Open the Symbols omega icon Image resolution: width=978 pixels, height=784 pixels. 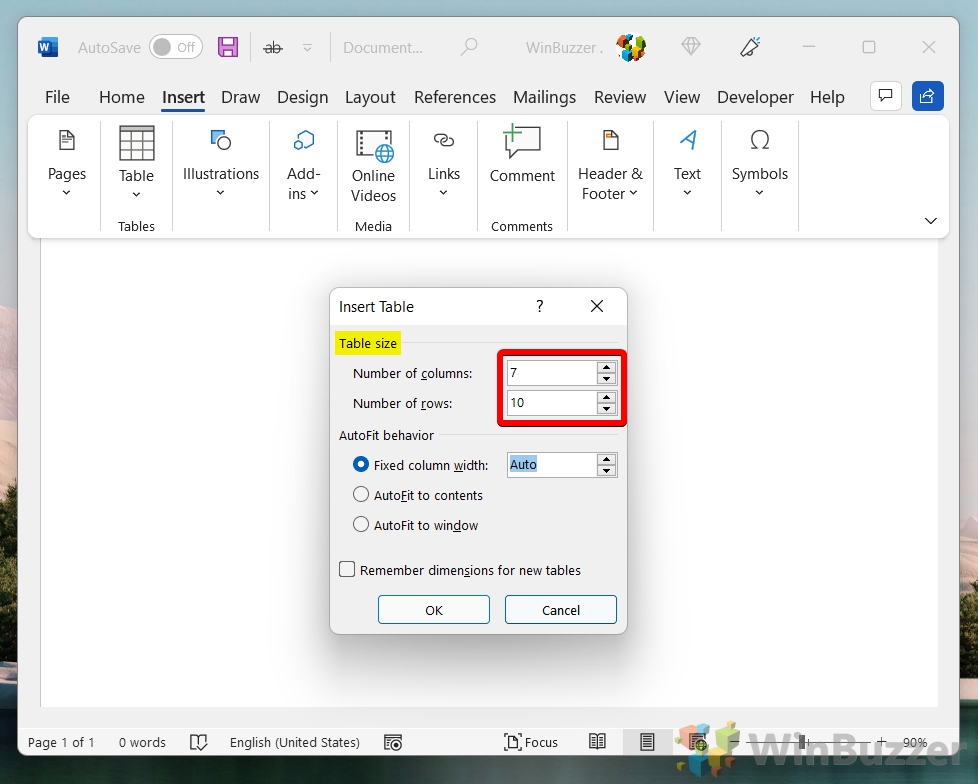760,140
